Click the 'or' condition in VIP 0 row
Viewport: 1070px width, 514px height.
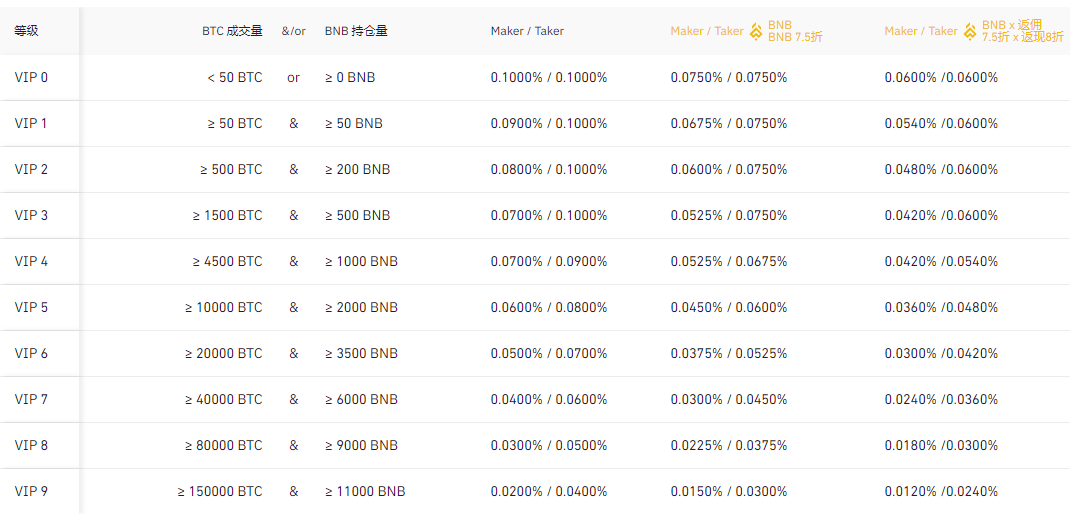(293, 77)
